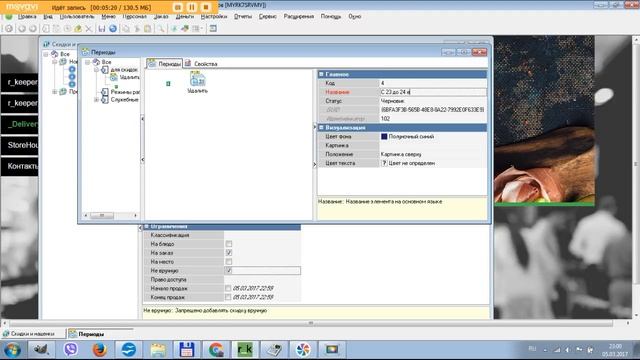Open the Windows Start menu
640x360 pixels.
(12, 350)
